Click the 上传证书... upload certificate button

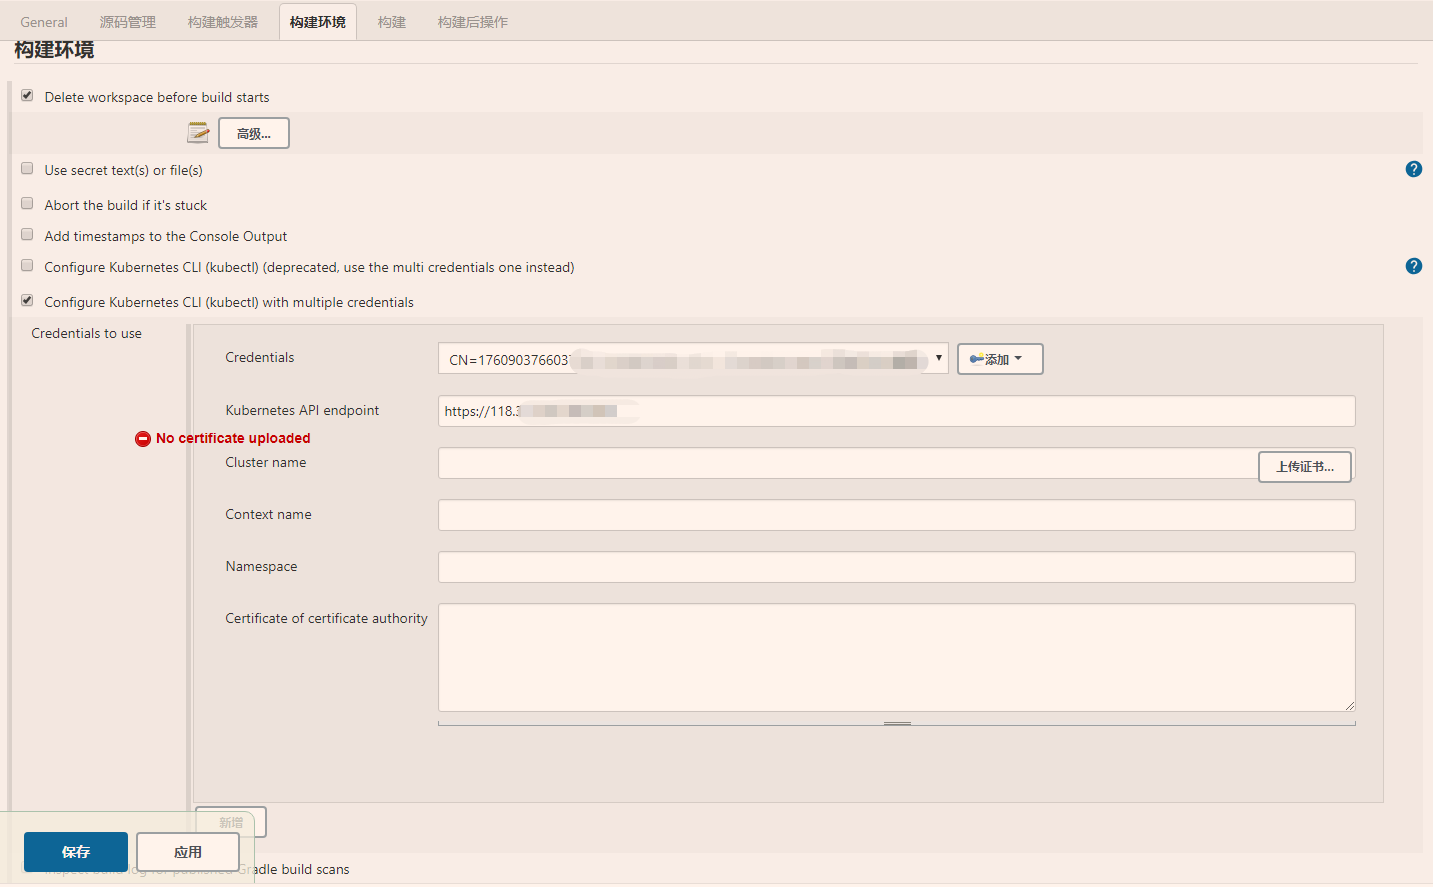[1304, 466]
